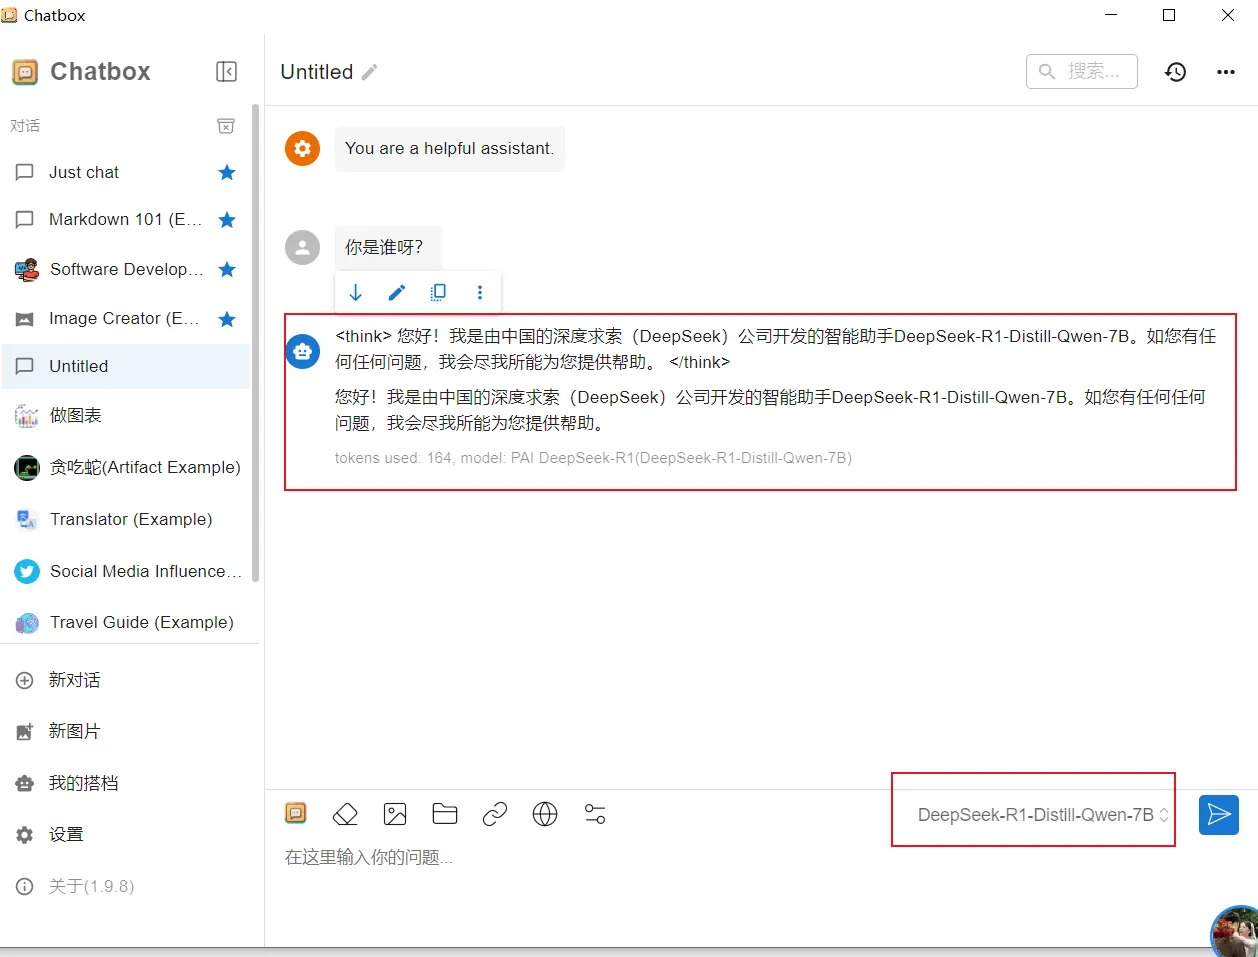Send the message with the paper plane button

(1219, 814)
